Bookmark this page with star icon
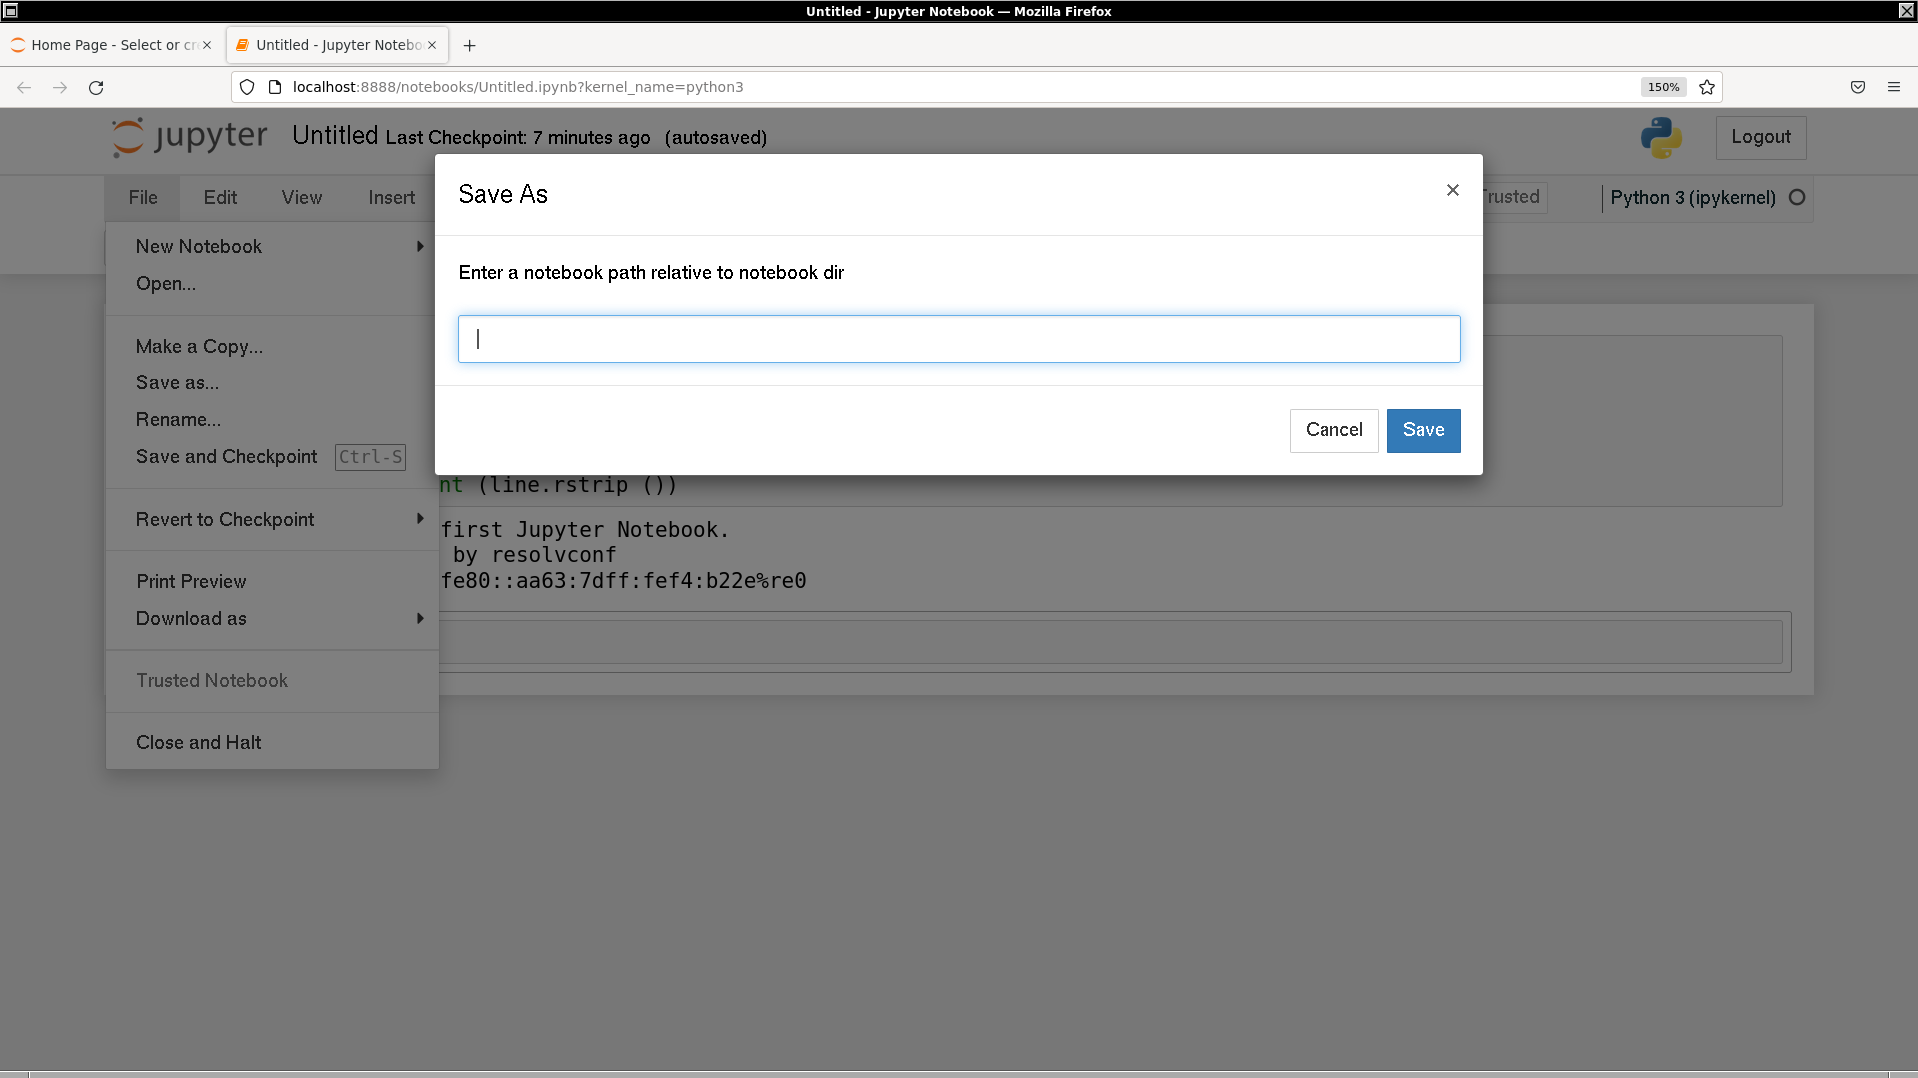 [1707, 87]
